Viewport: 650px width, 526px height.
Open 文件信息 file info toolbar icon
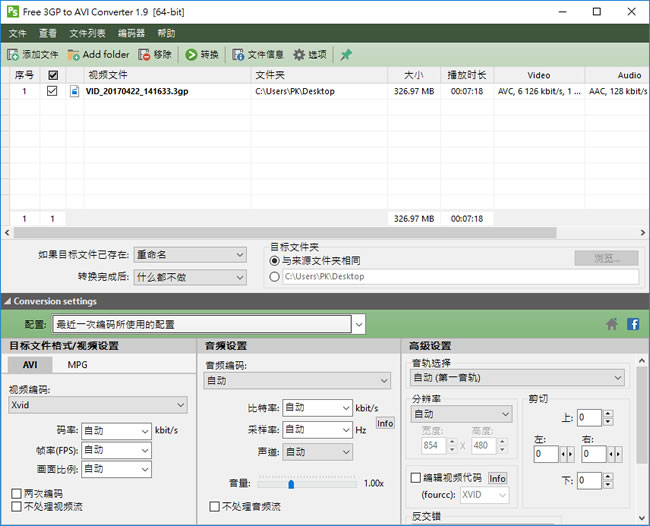tap(239, 54)
